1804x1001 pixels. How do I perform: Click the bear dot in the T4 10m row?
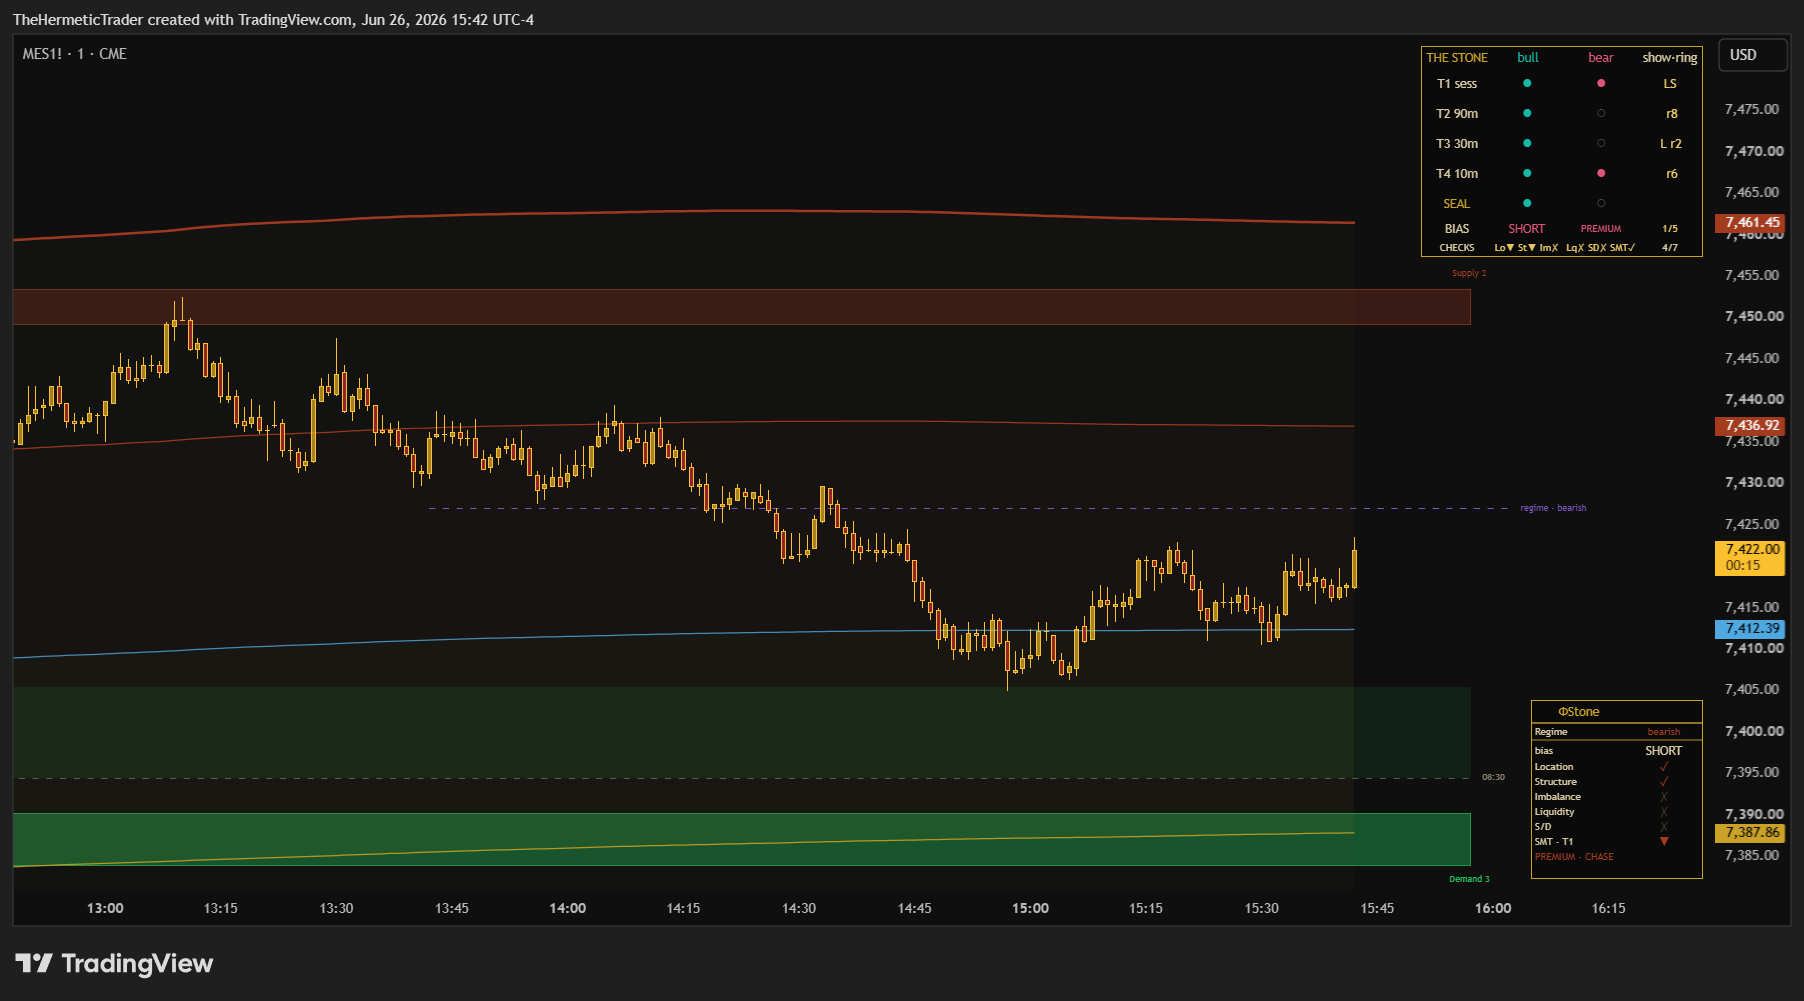coord(1601,173)
